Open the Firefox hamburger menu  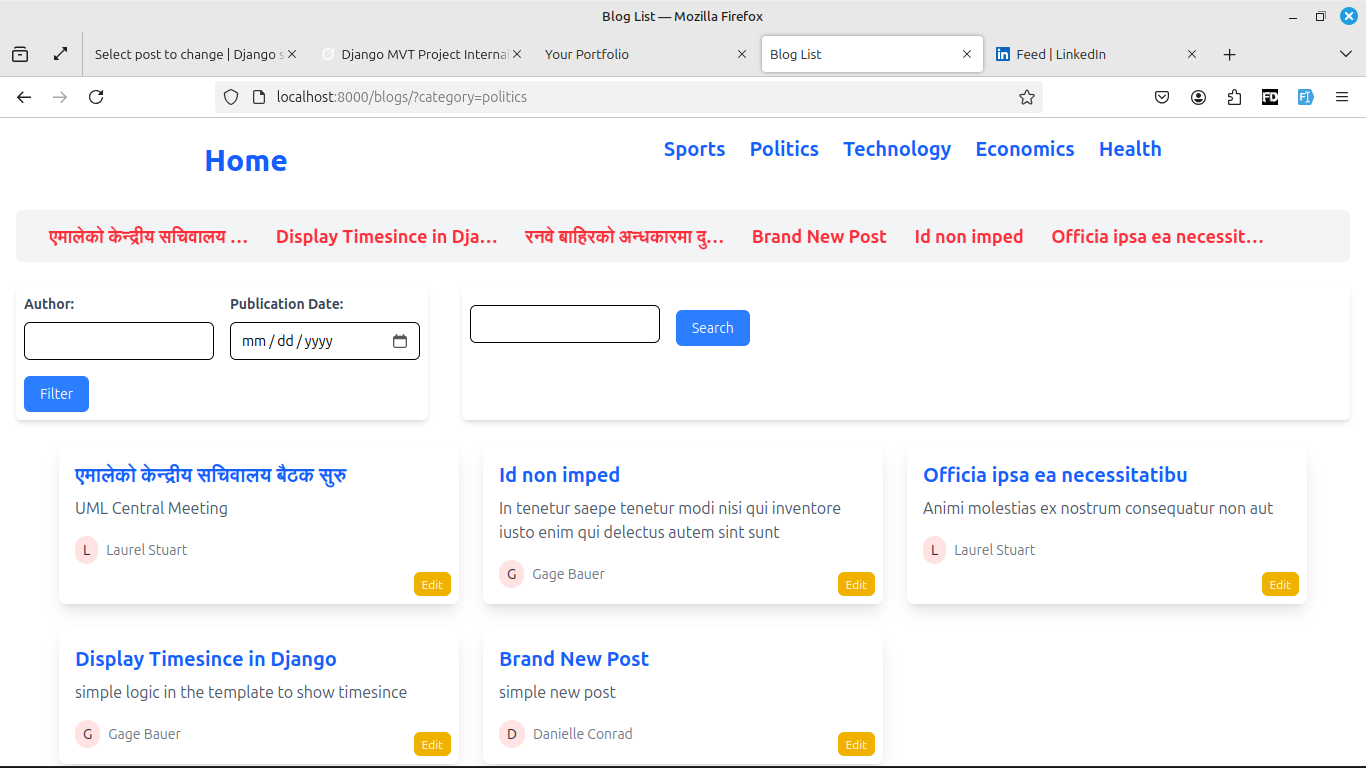1342,97
